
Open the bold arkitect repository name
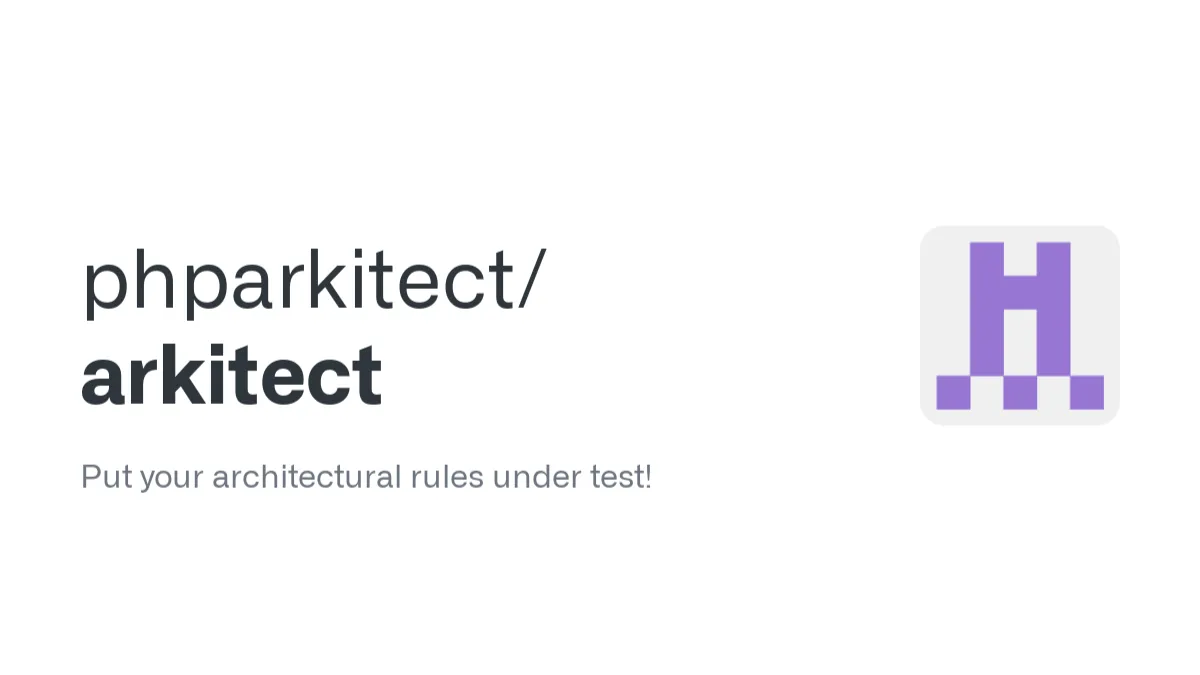tap(231, 376)
